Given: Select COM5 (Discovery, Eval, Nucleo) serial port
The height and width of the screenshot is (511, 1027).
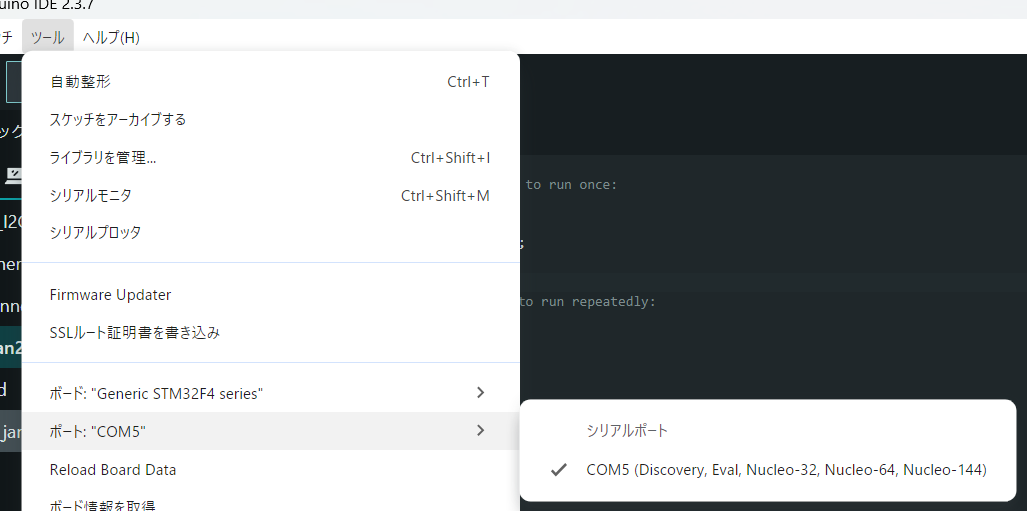Looking at the screenshot, I should [x=786, y=469].
